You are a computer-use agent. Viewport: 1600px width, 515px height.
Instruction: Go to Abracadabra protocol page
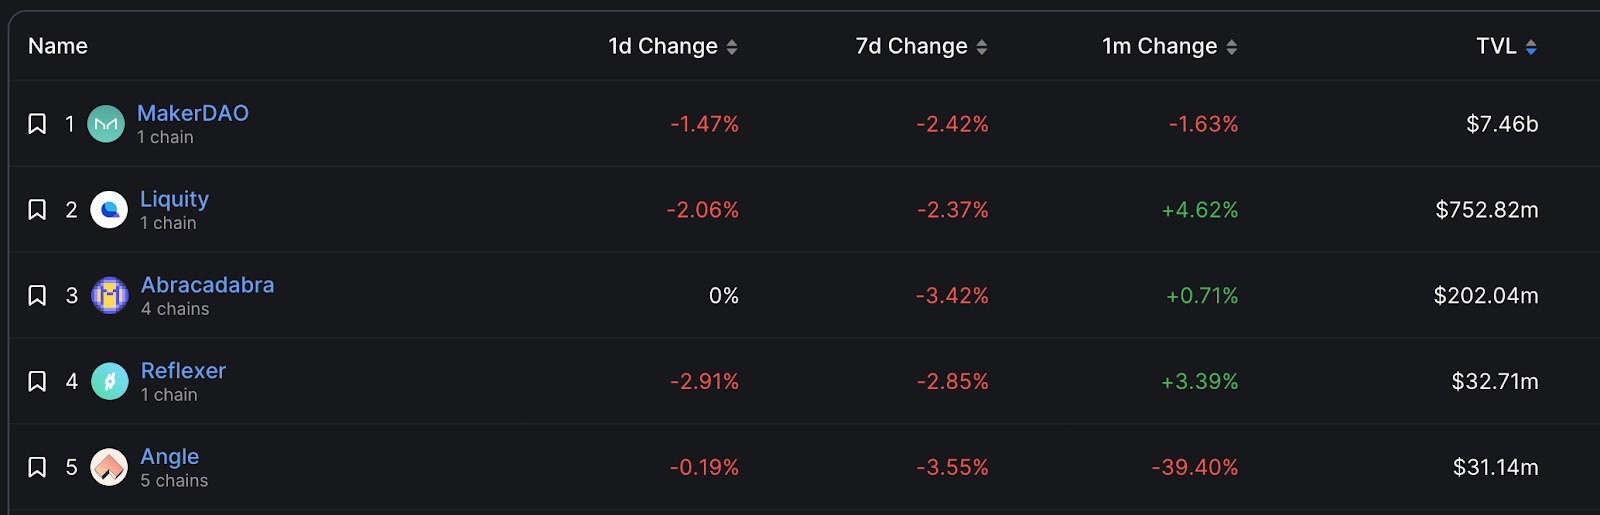click(x=207, y=285)
